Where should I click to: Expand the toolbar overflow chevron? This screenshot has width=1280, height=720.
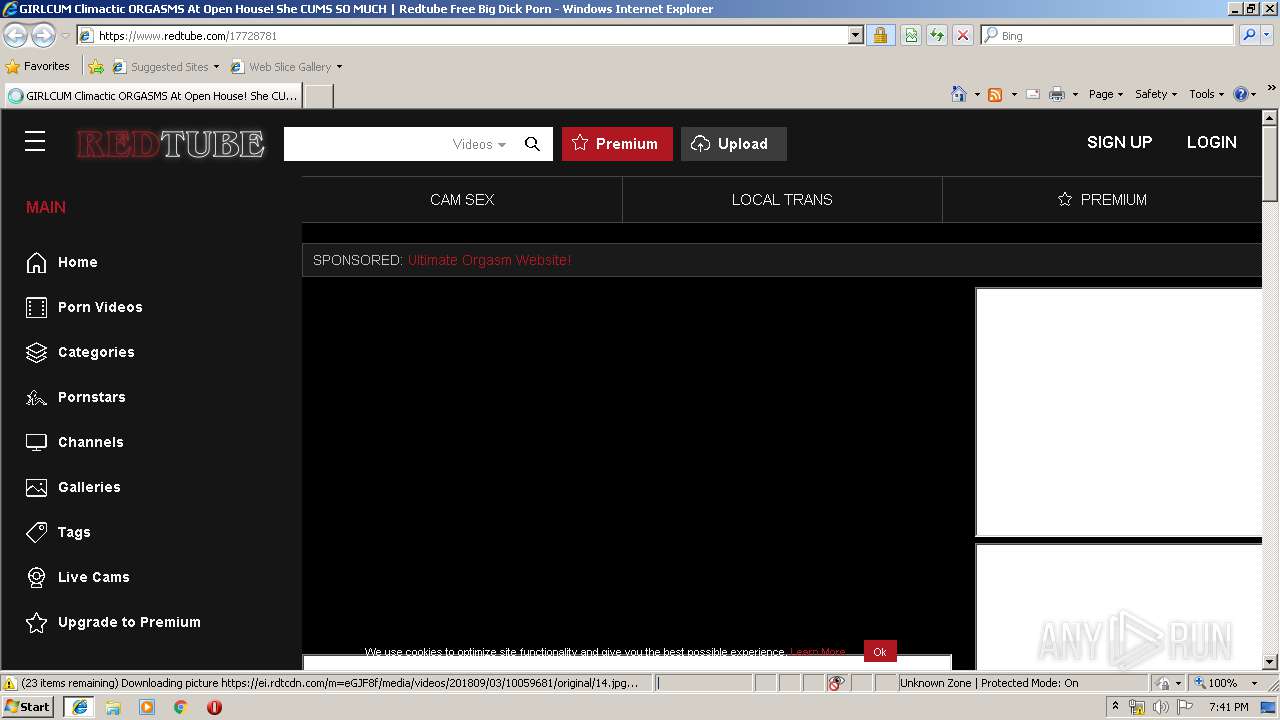(1271, 88)
